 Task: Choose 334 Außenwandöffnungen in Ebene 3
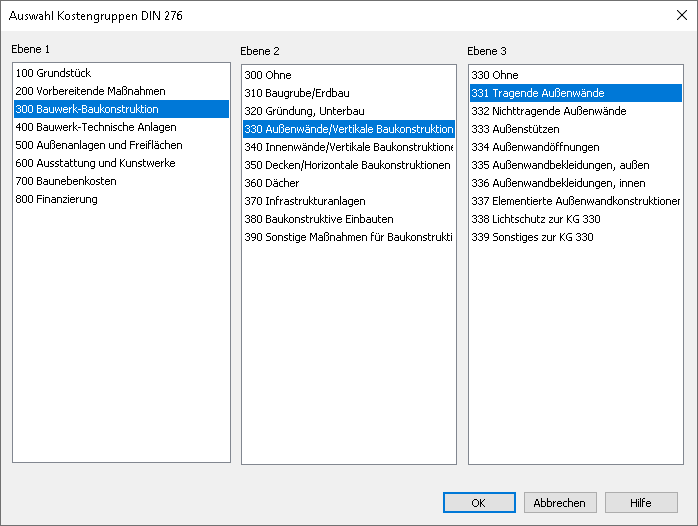pyautogui.click(x=576, y=147)
